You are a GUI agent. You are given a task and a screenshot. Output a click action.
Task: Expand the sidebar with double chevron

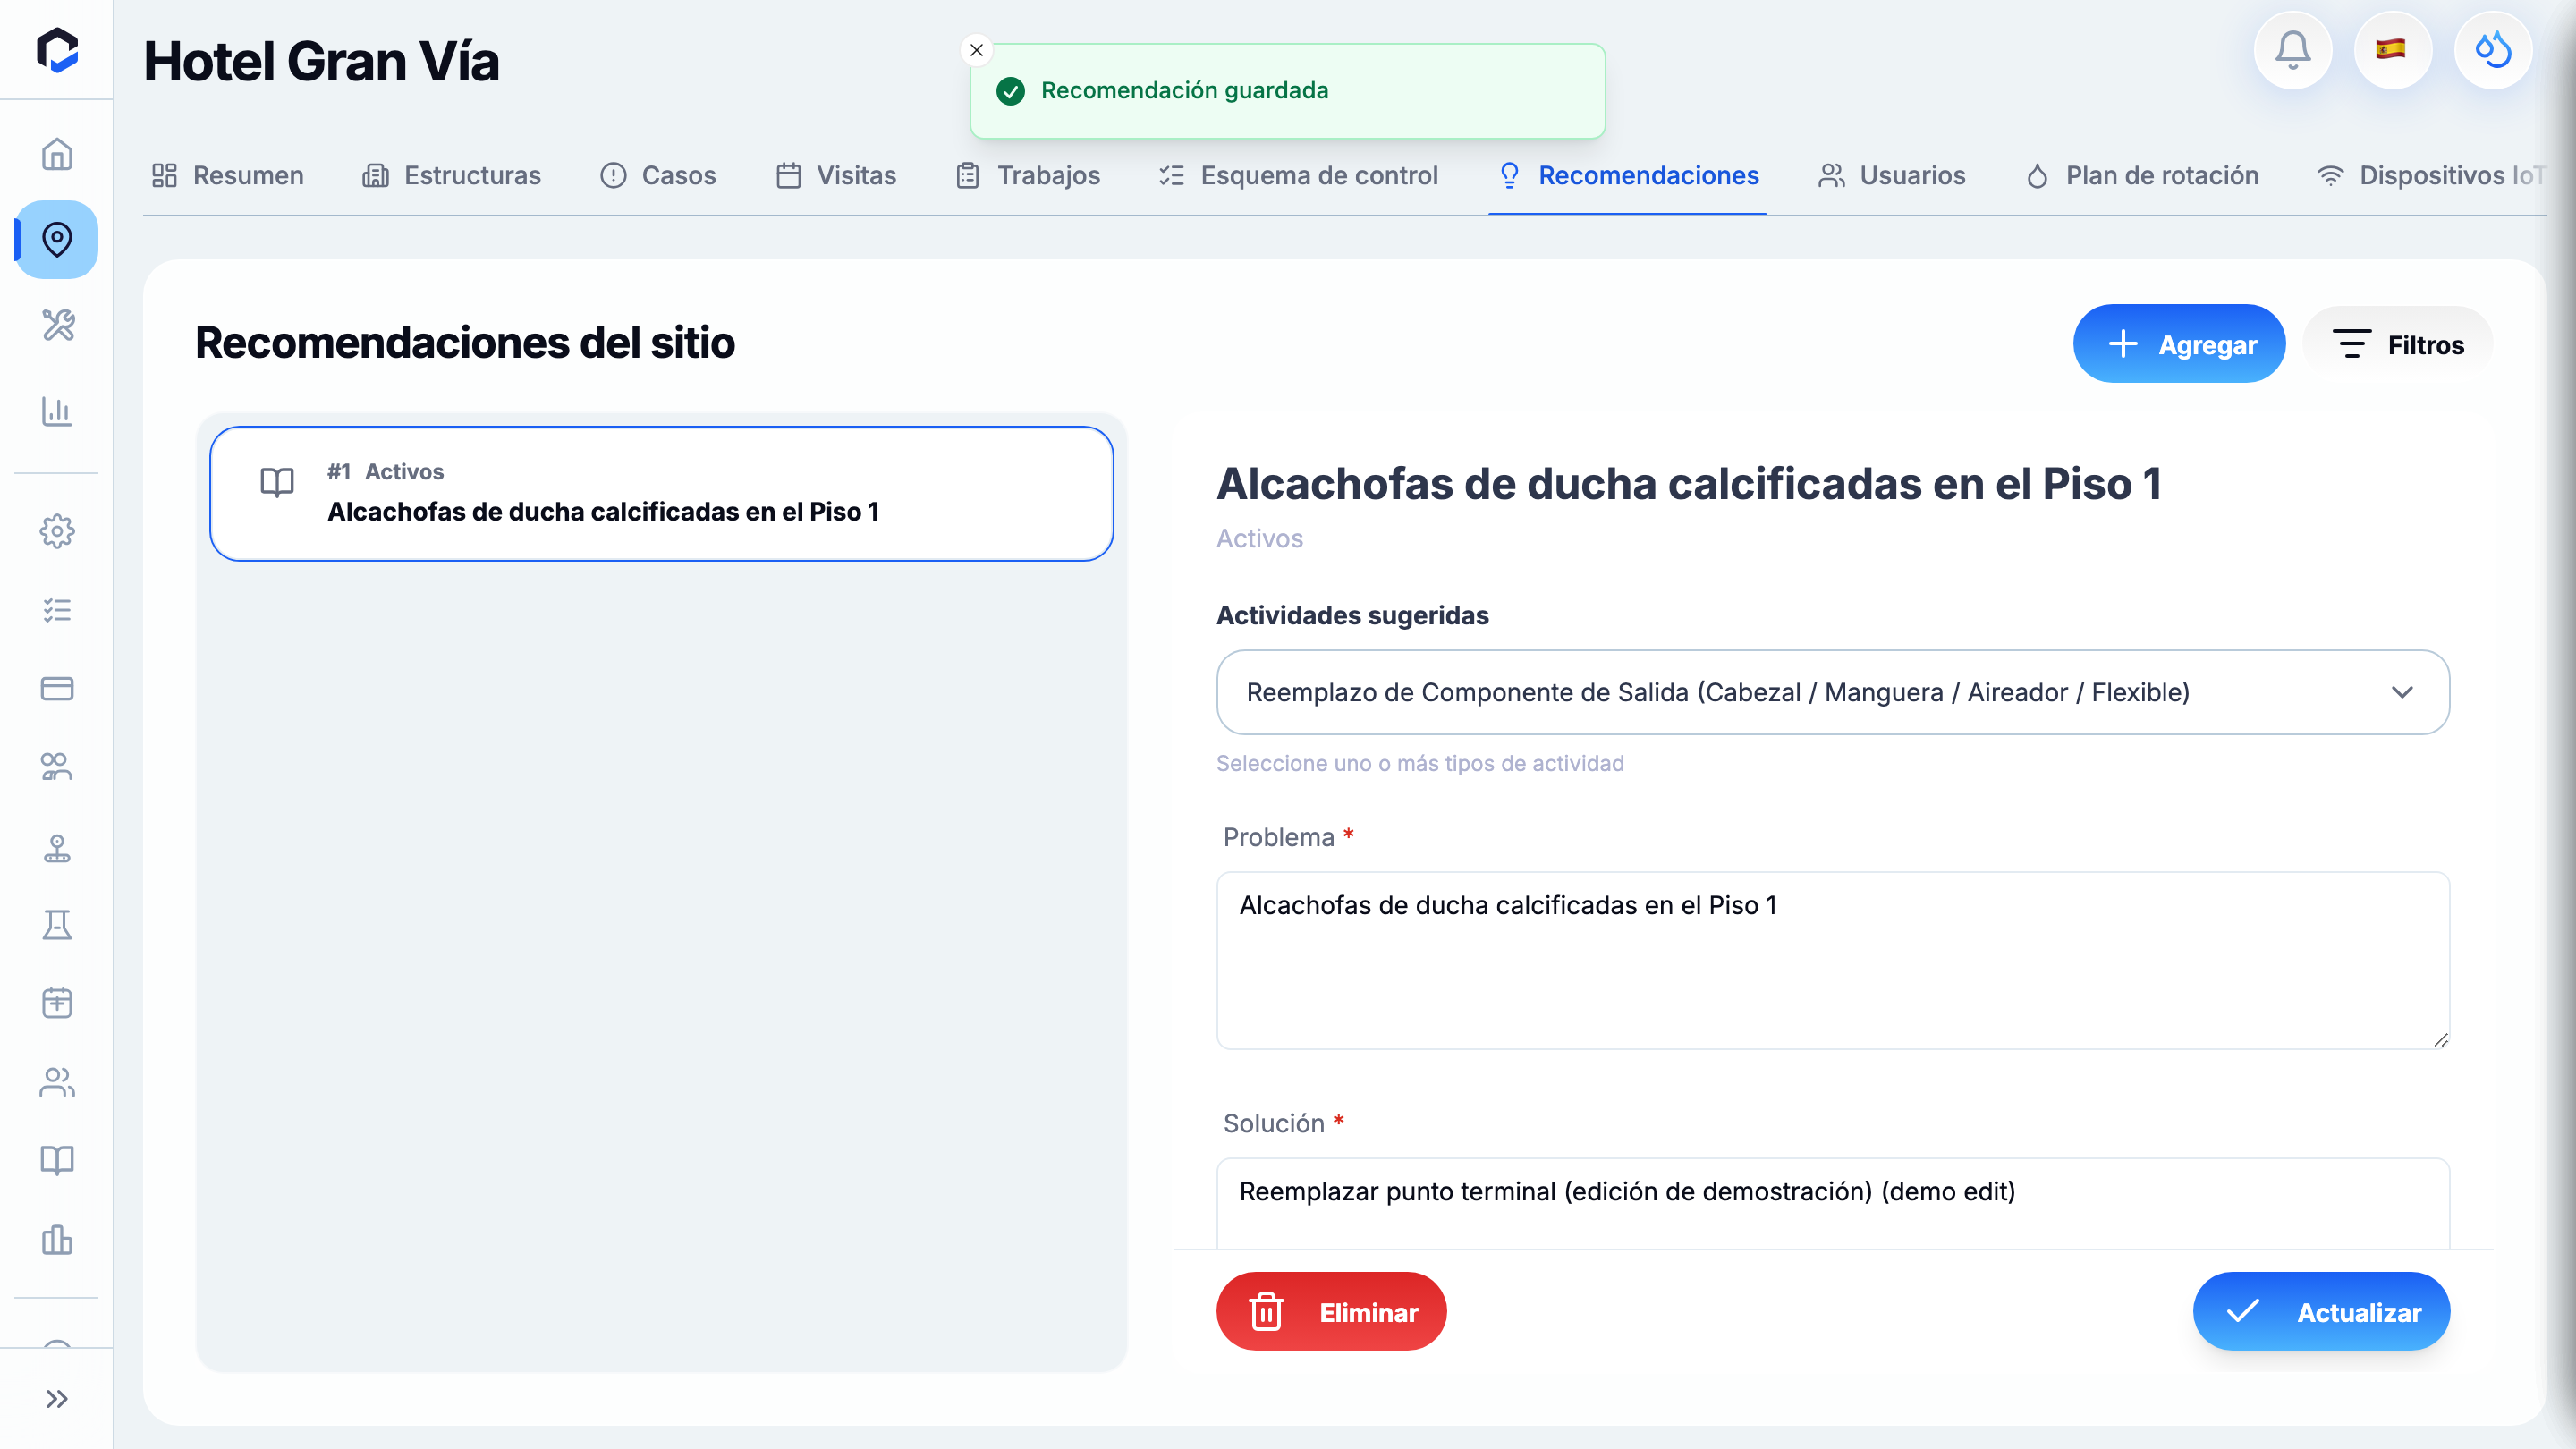(57, 1398)
